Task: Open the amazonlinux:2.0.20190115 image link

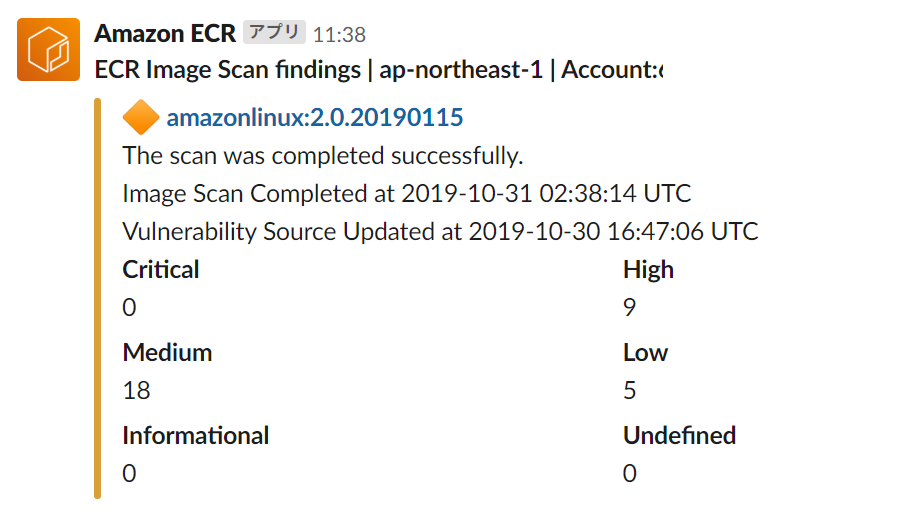Action: coord(315,118)
